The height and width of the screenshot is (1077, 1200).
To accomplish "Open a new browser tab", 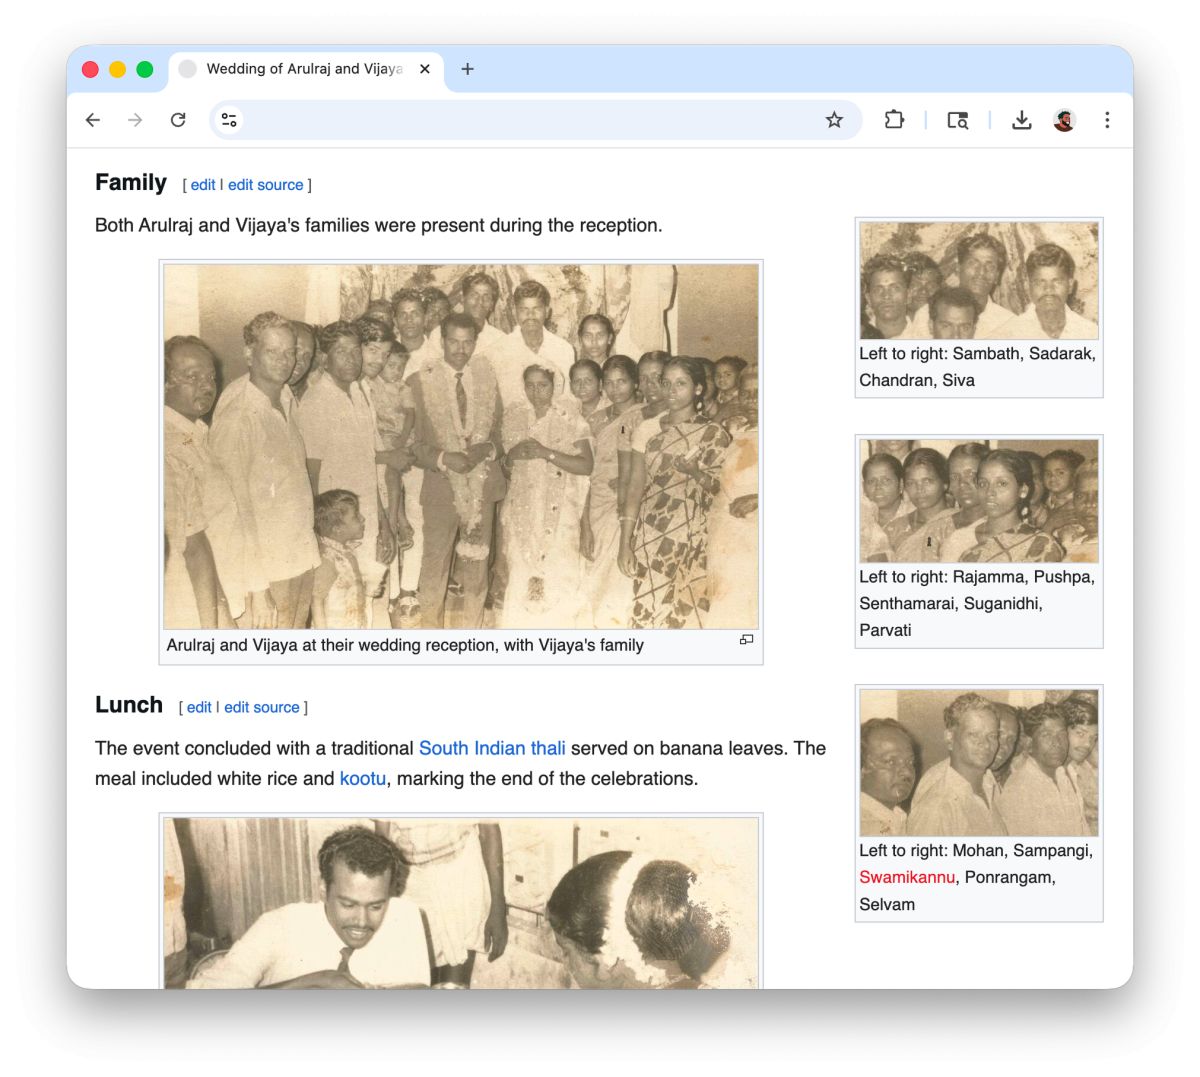I will 467,69.
